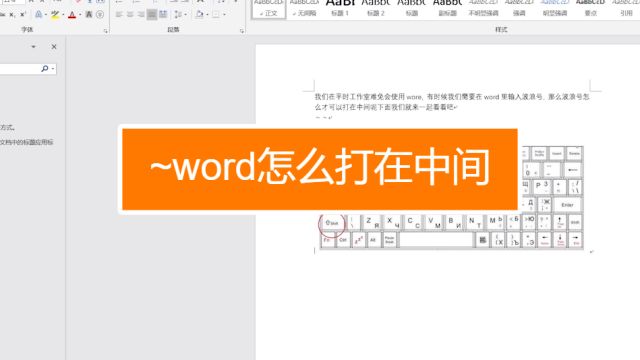Insert an enclosed character
This screenshot has width=640, height=360.
(x=100, y=15)
